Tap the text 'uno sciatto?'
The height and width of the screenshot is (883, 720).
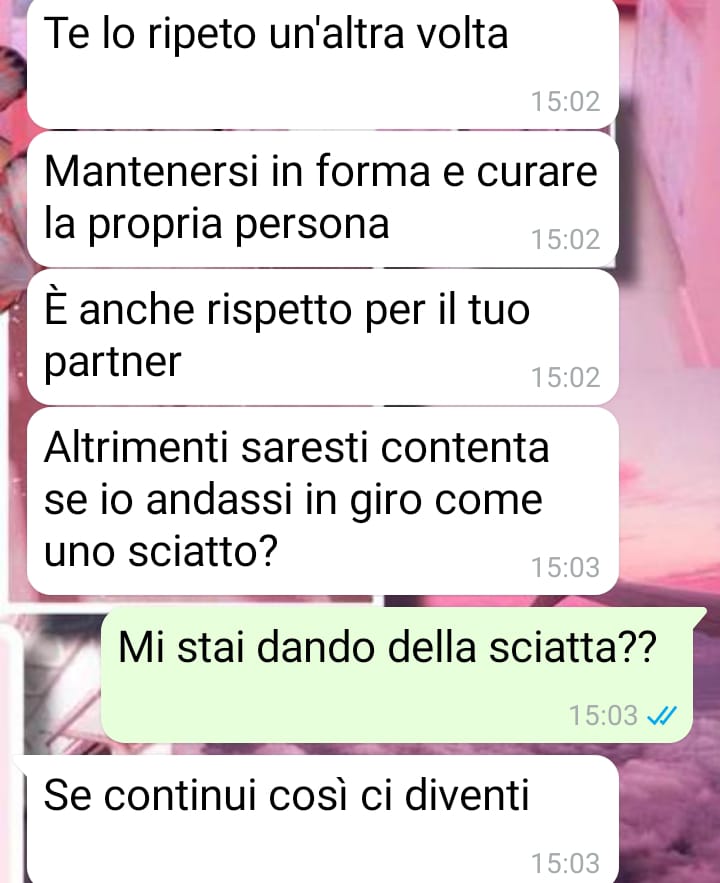tap(161, 550)
